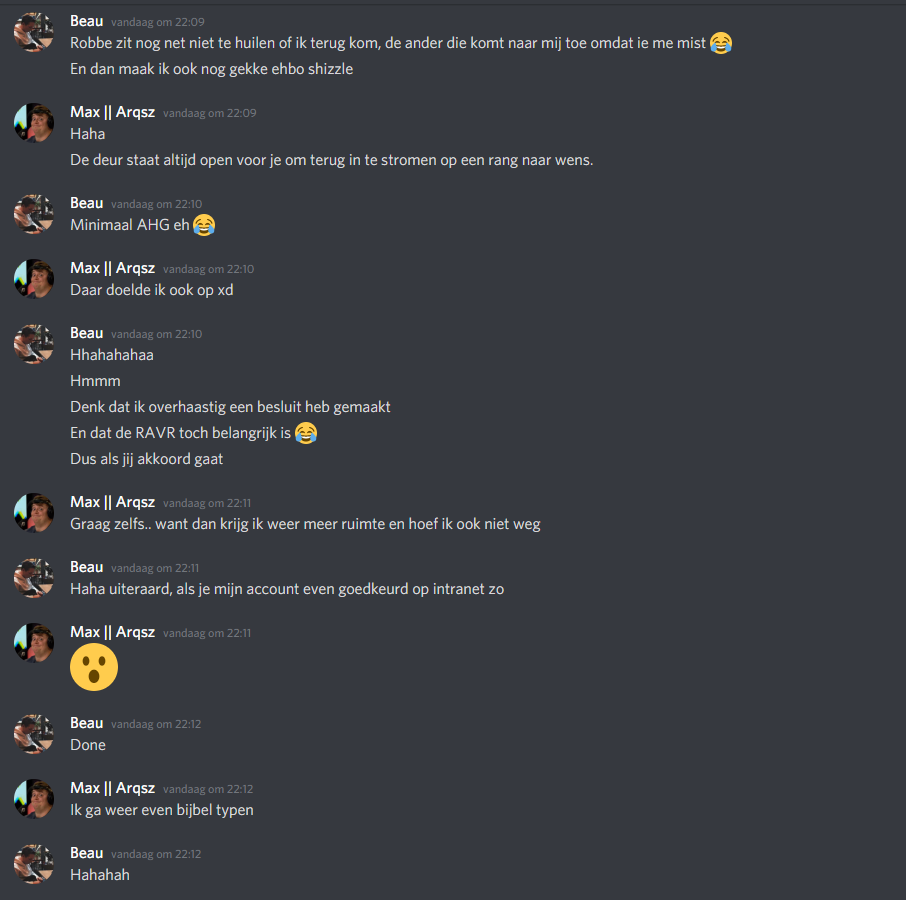Open Max's avatar beside the "Haha" message
906x900 pixels.
pyautogui.click(x=33, y=122)
